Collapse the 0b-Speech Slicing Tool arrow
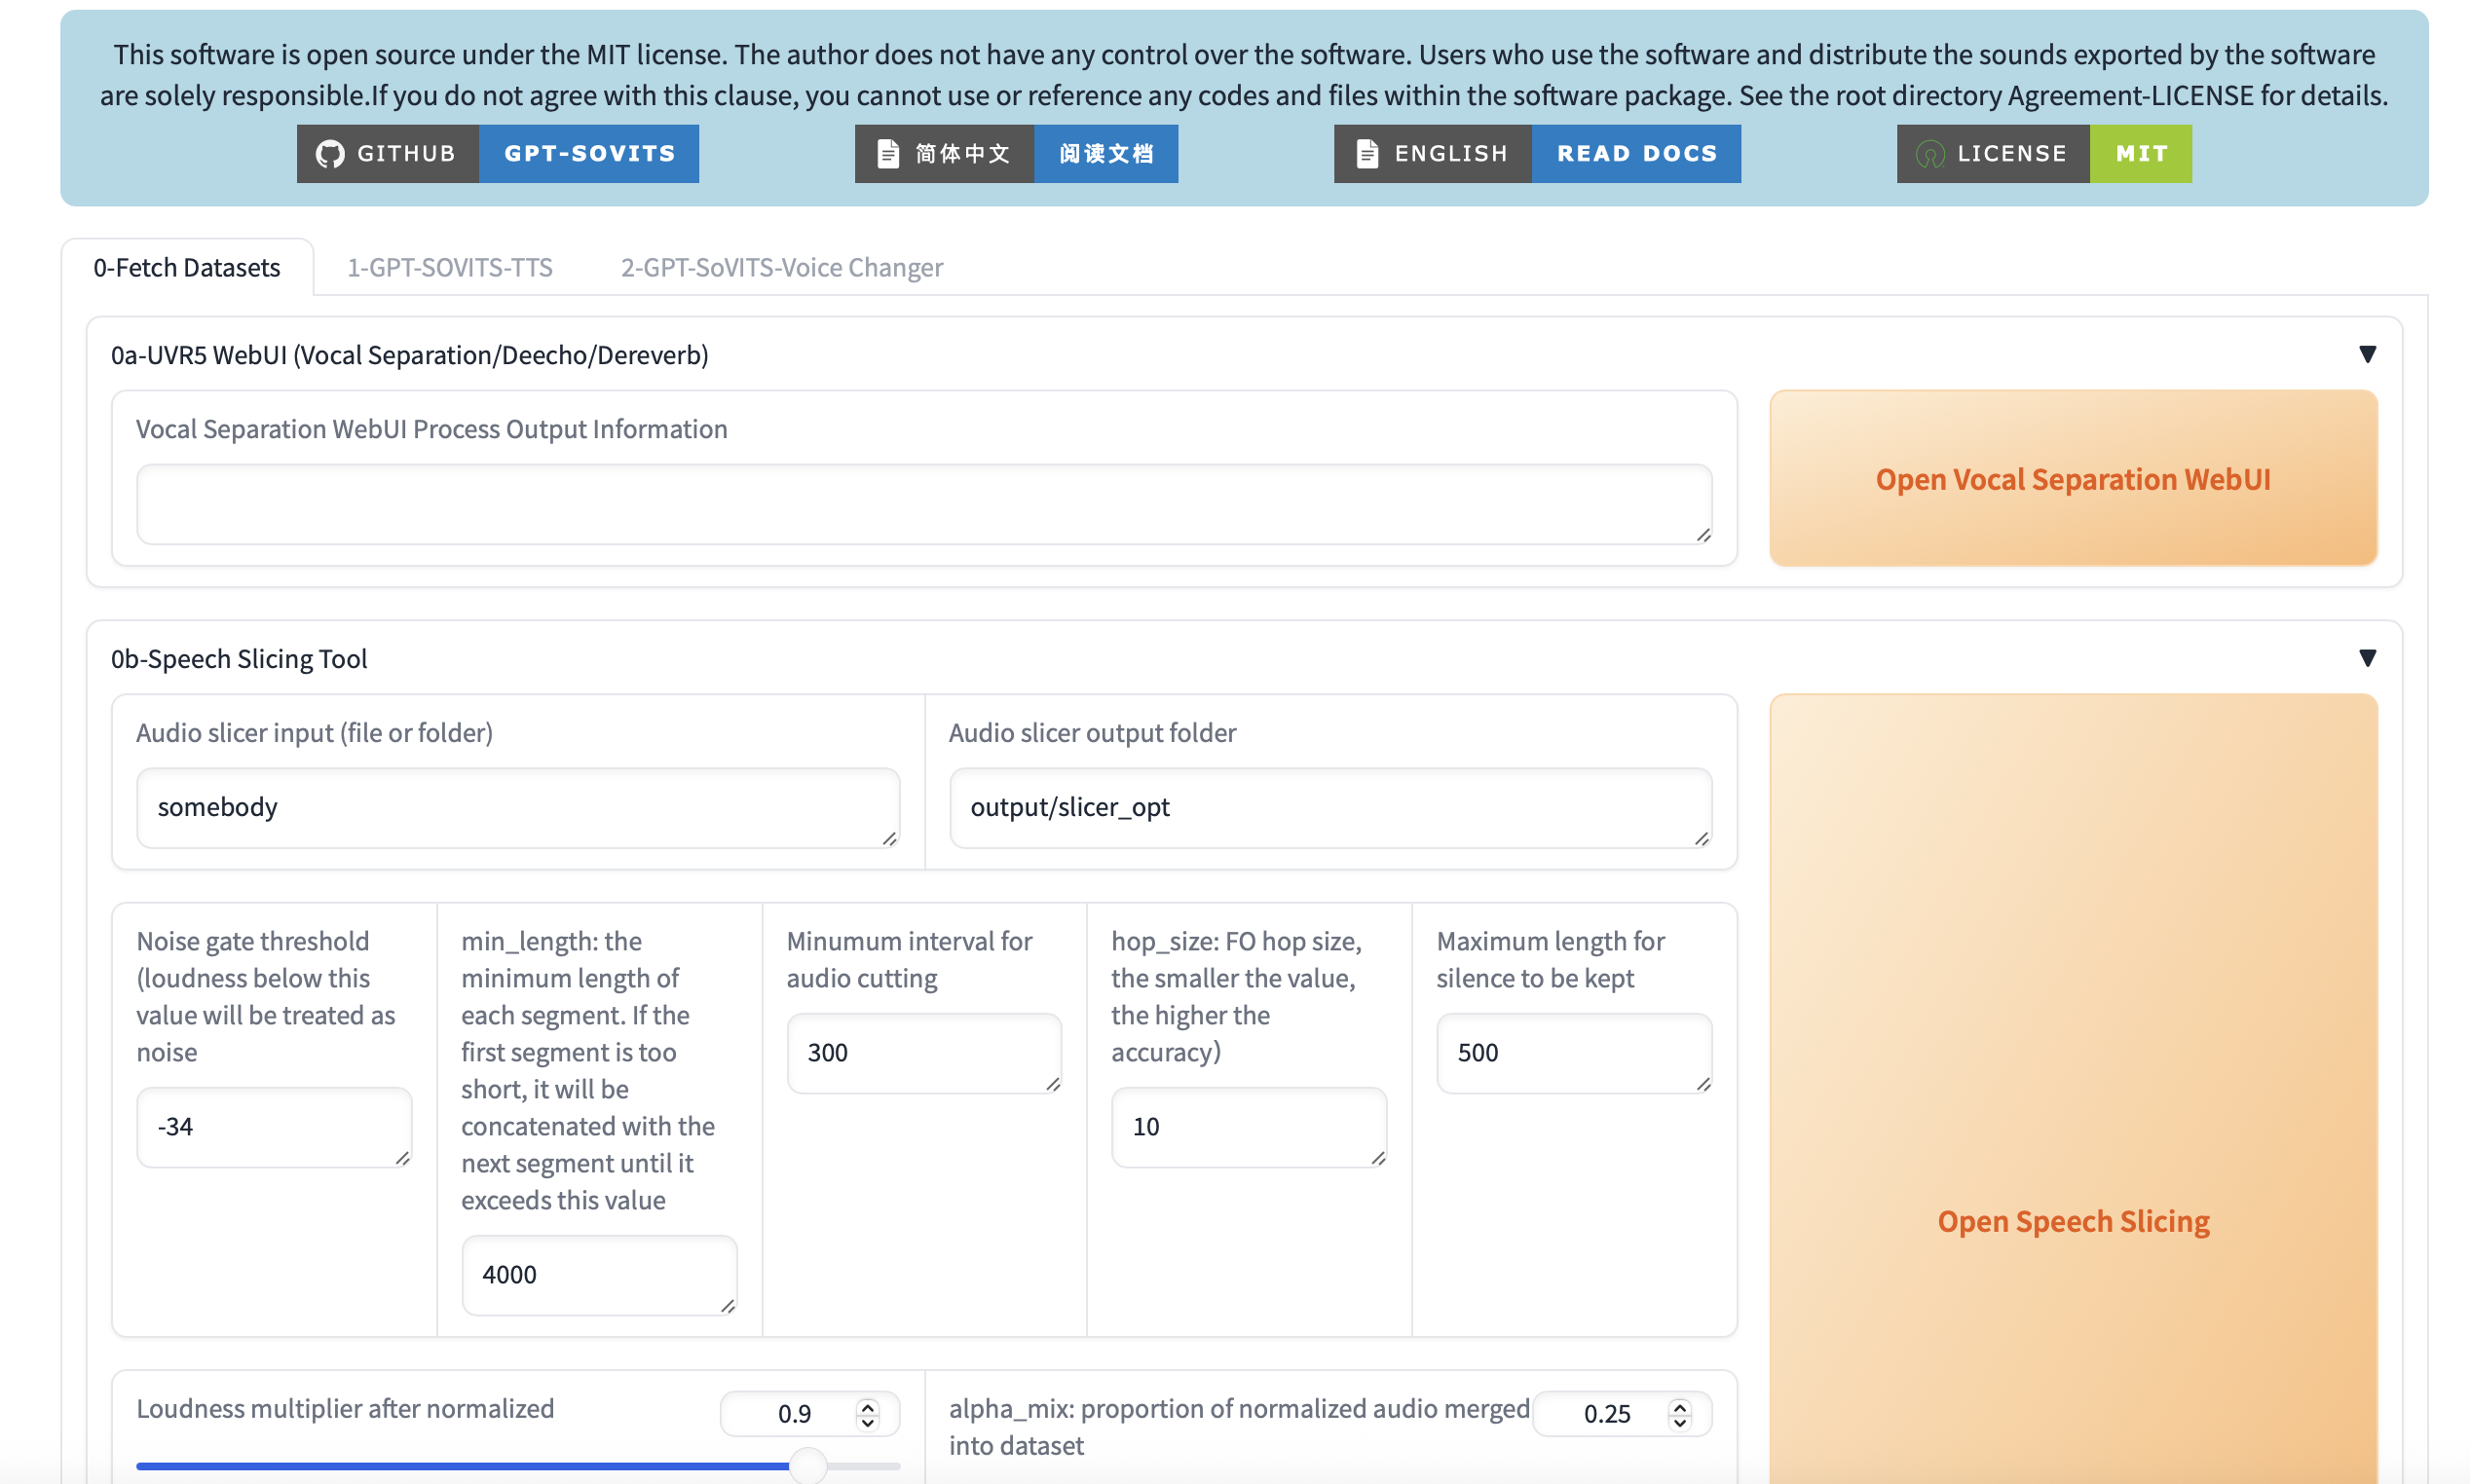 2366,658
